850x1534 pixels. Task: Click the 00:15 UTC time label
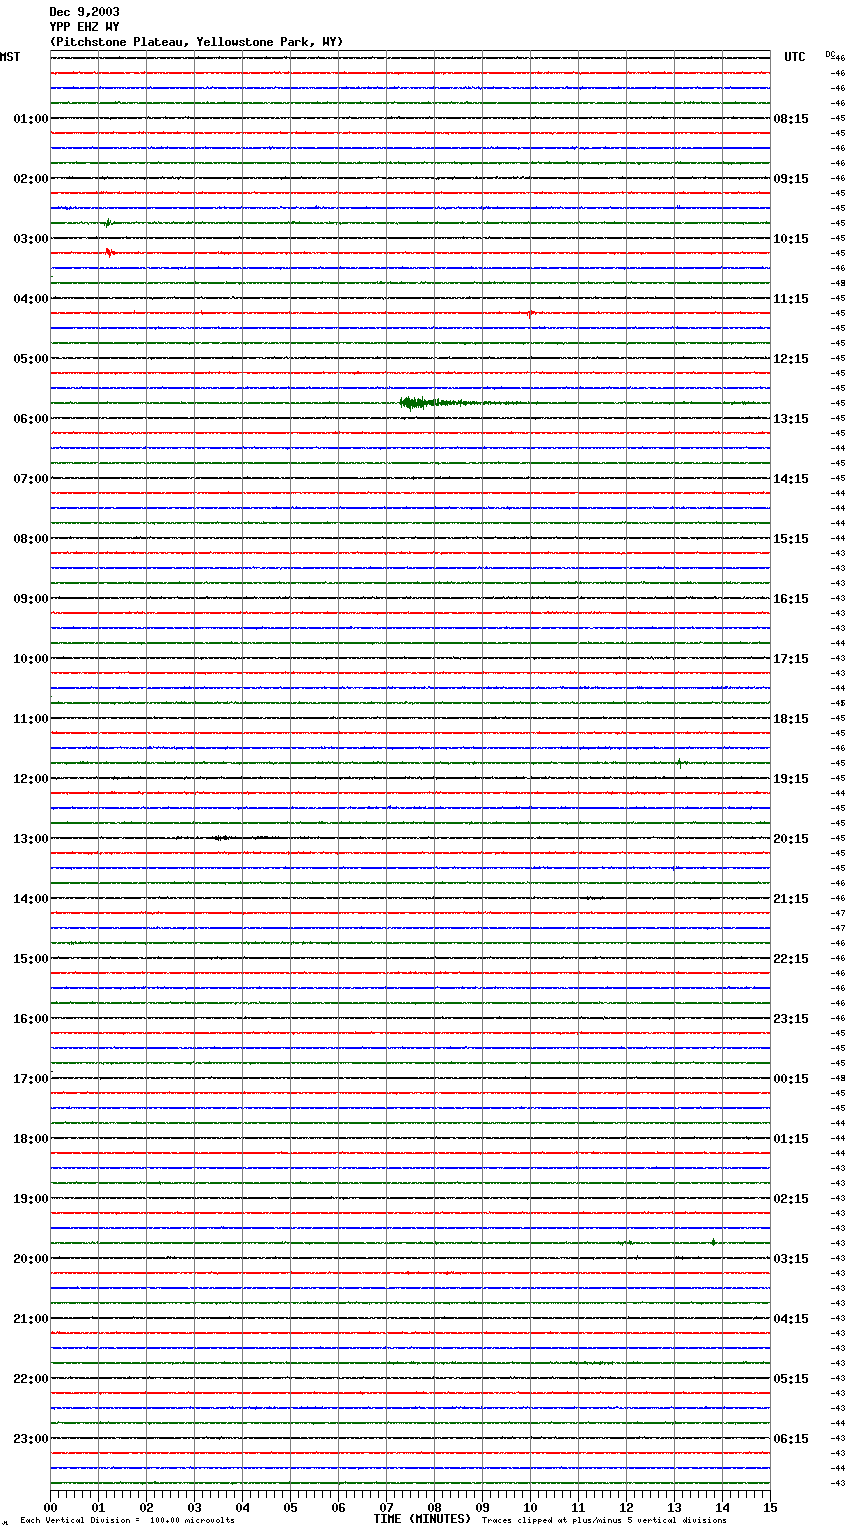pyautogui.click(x=791, y=1079)
